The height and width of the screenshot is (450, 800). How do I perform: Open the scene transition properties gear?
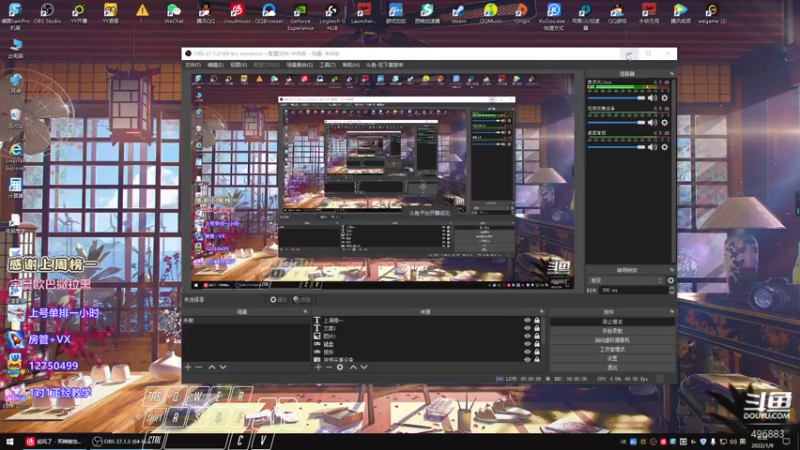pyautogui.click(x=670, y=281)
